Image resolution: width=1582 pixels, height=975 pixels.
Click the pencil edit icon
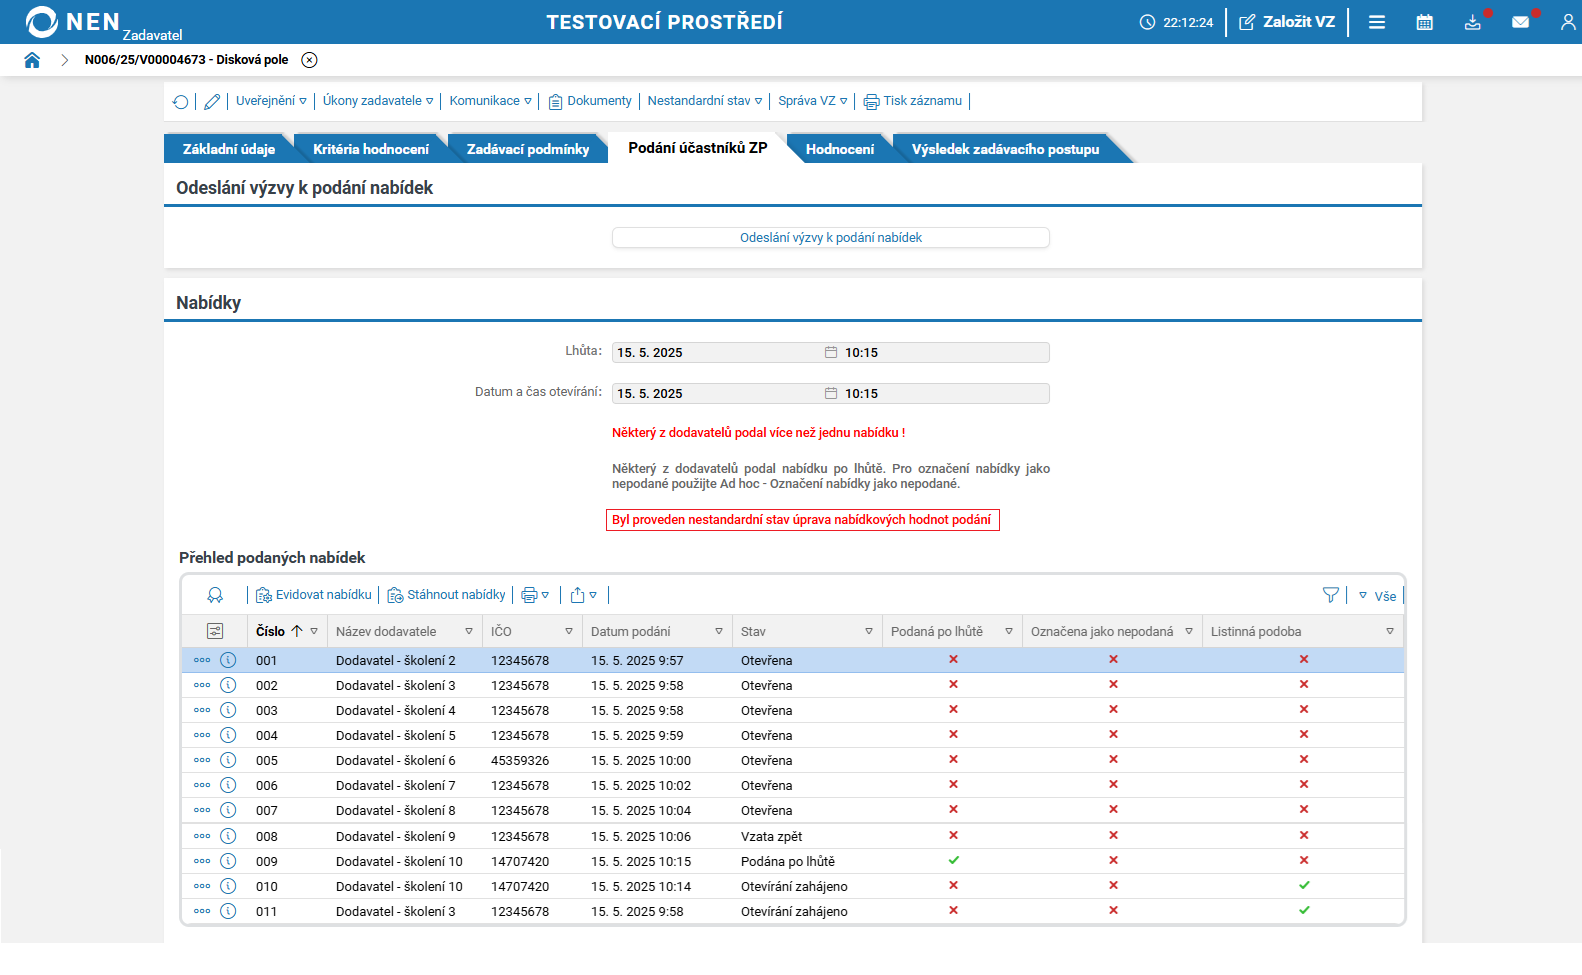[x=212, y=101]
